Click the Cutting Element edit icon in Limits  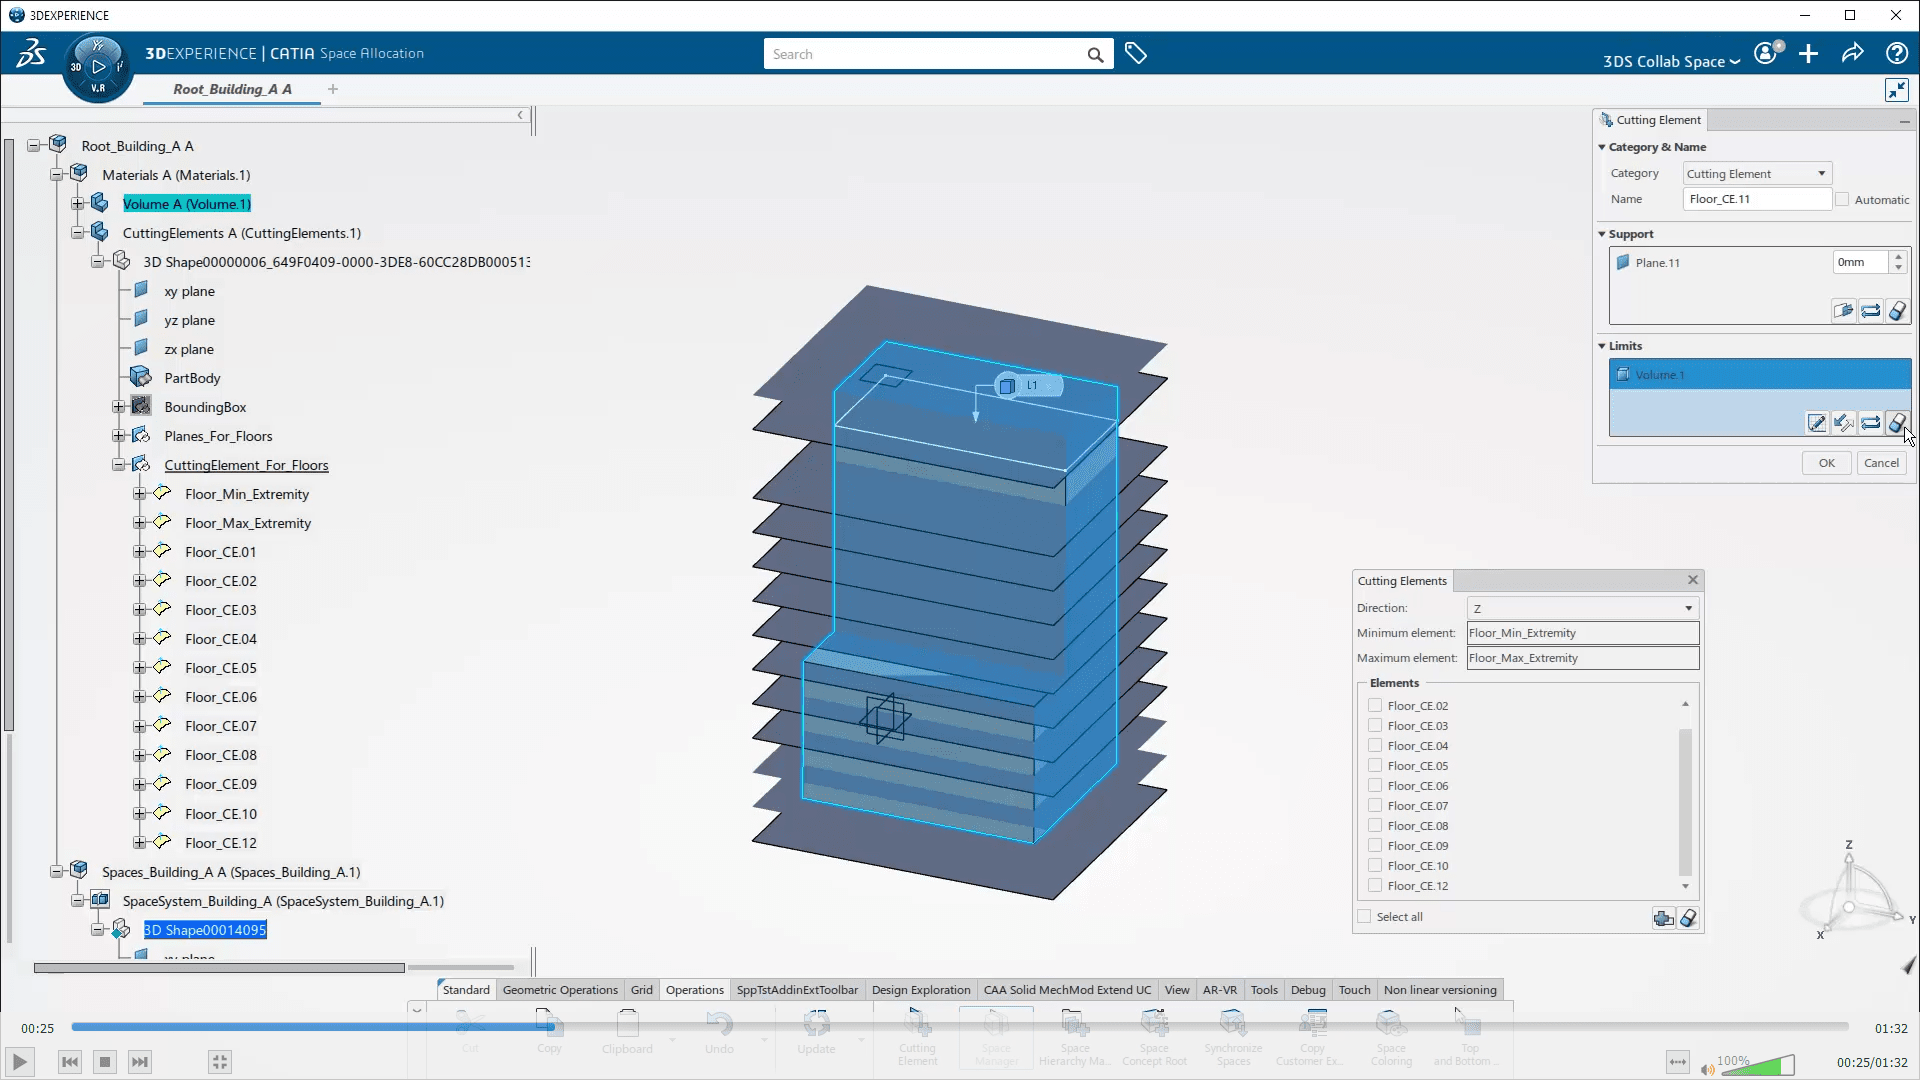1816,422
